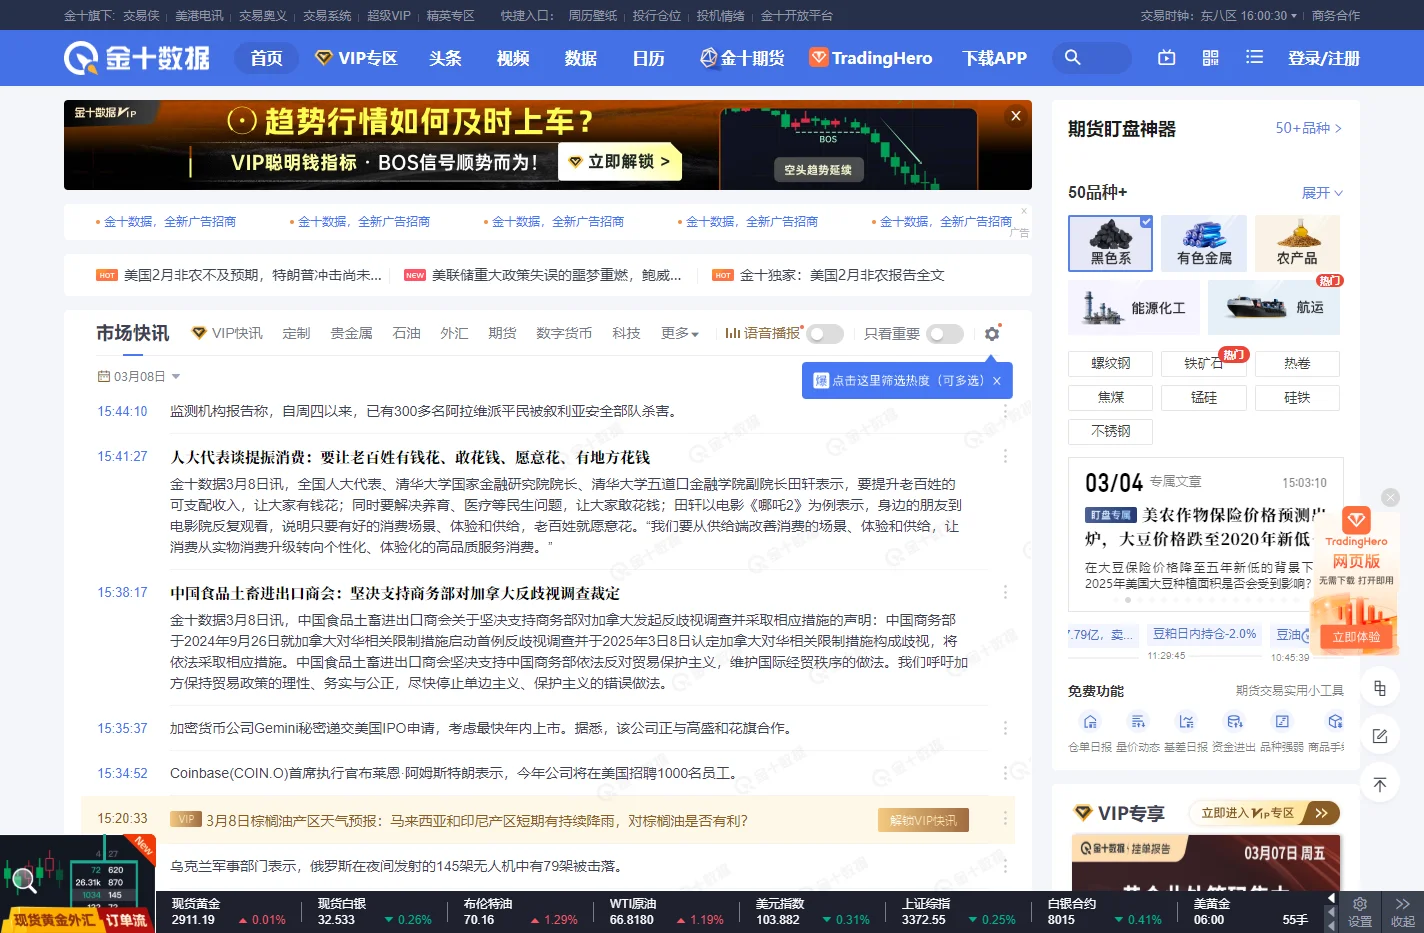The width and height of the screenshot is (1424, 933).
Task: Open the feedback edit icon
Action: (x=1380, y=736)
